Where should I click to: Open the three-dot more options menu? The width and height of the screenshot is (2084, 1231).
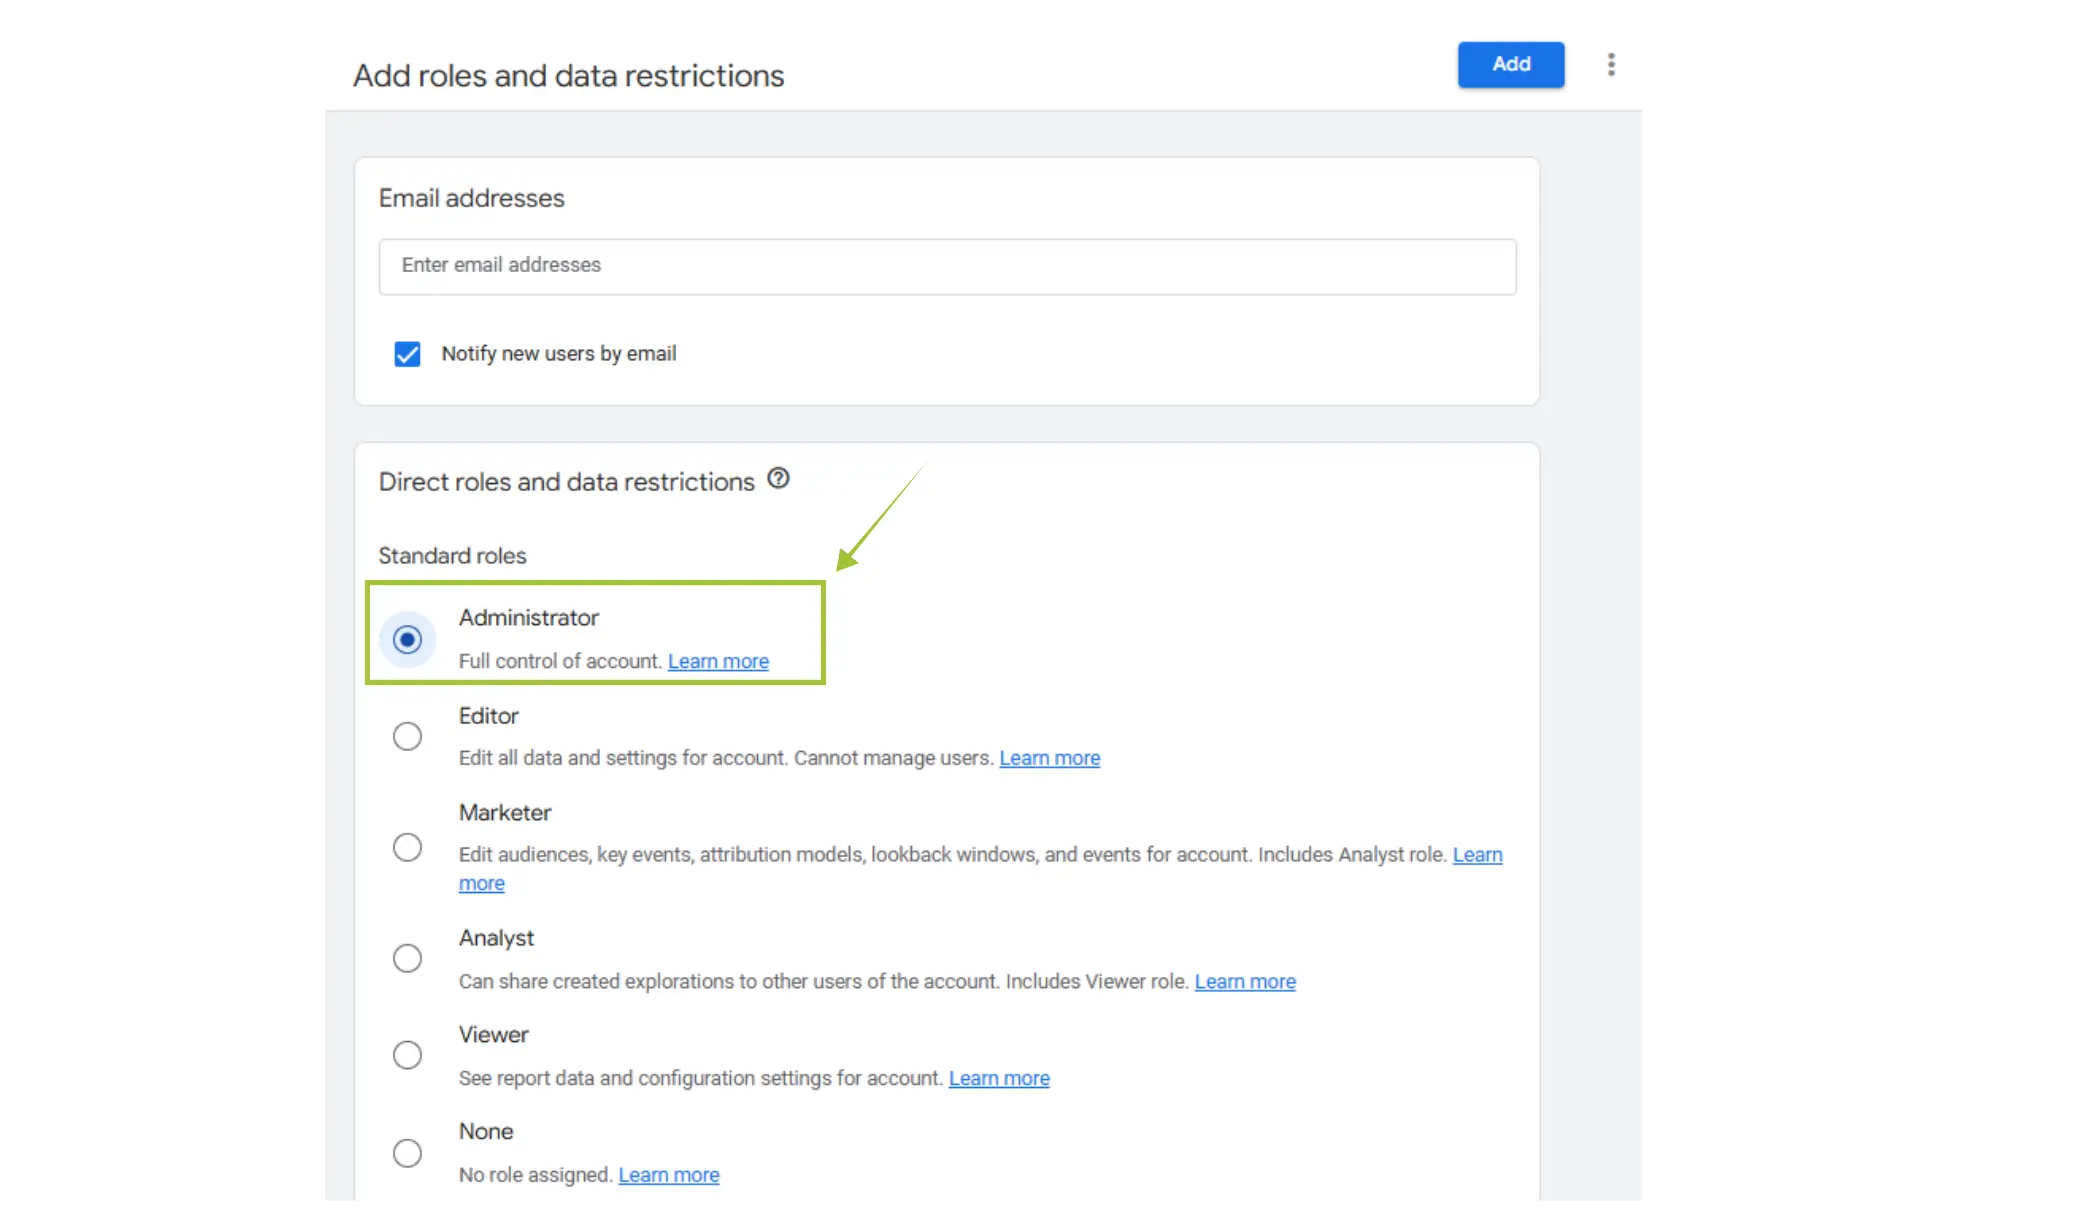1611,64
